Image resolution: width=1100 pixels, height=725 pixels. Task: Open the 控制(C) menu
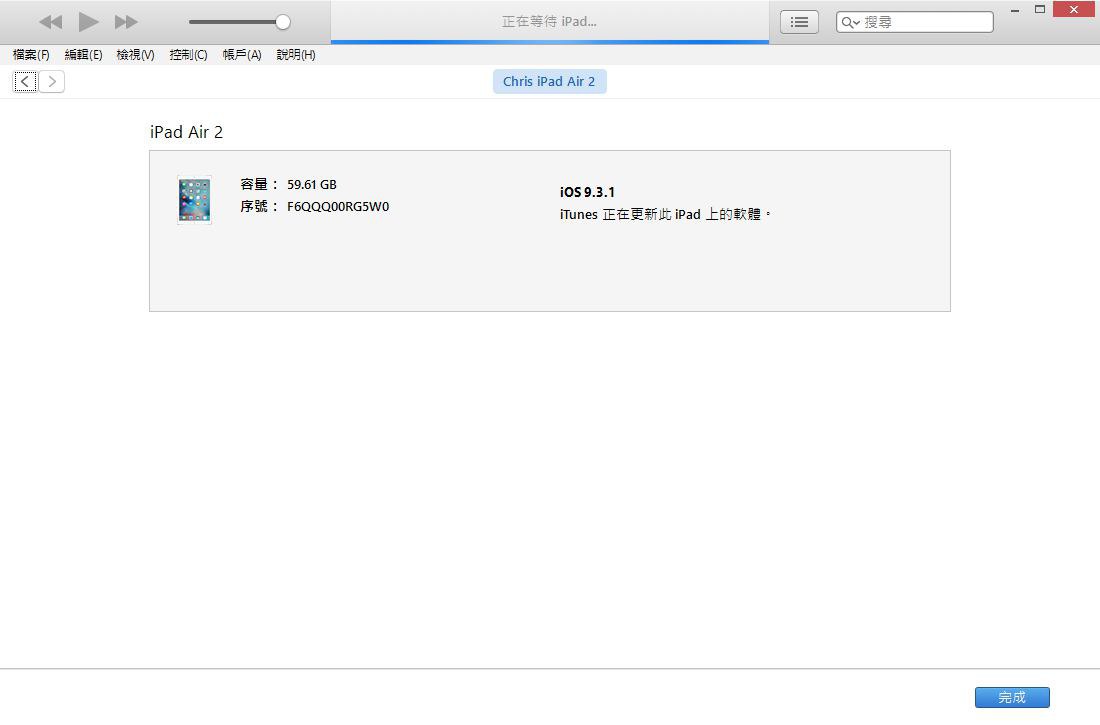pyautogui.click(x=188, y=55)
